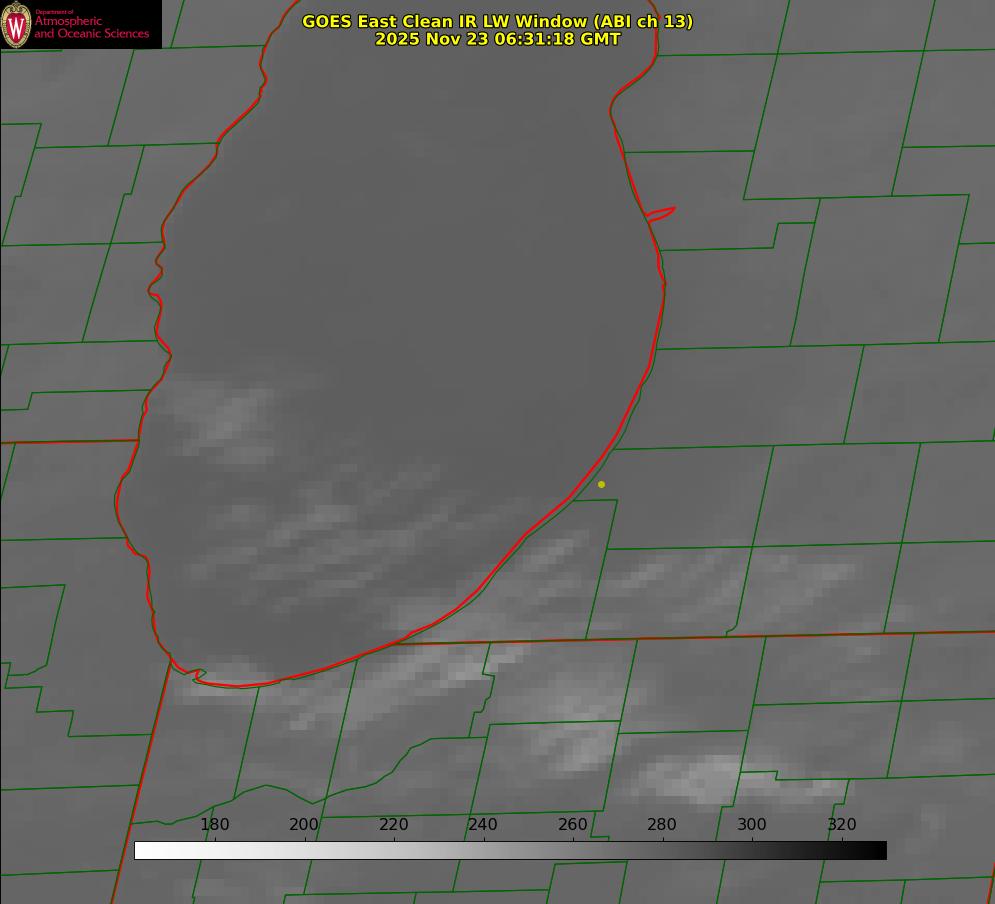Click the small red-outlined spit on east shore
Image resolution: width=995 pixels, height=904 pixels.
pyautogui.click(x=661, y=213)
